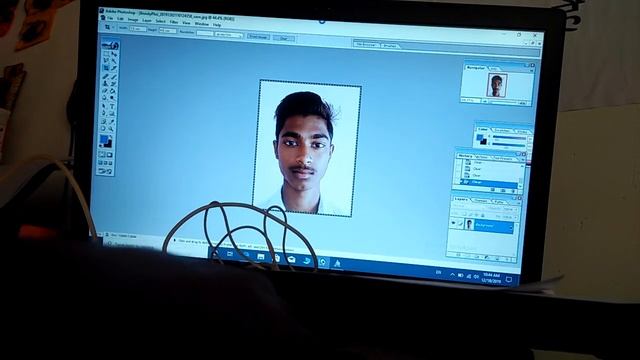Select the Clone Stamp tool
640x360 pixels.
point(106,83)
